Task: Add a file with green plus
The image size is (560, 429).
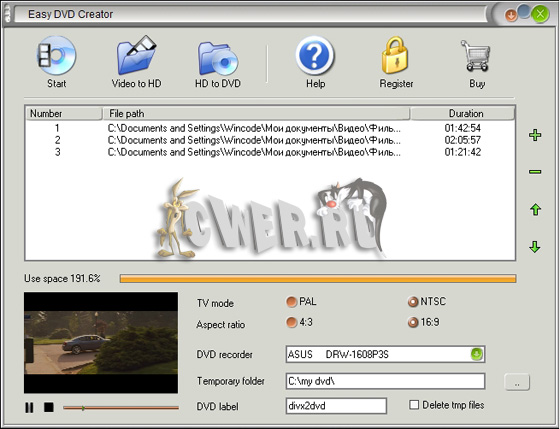Action: [x=535, y=135]
